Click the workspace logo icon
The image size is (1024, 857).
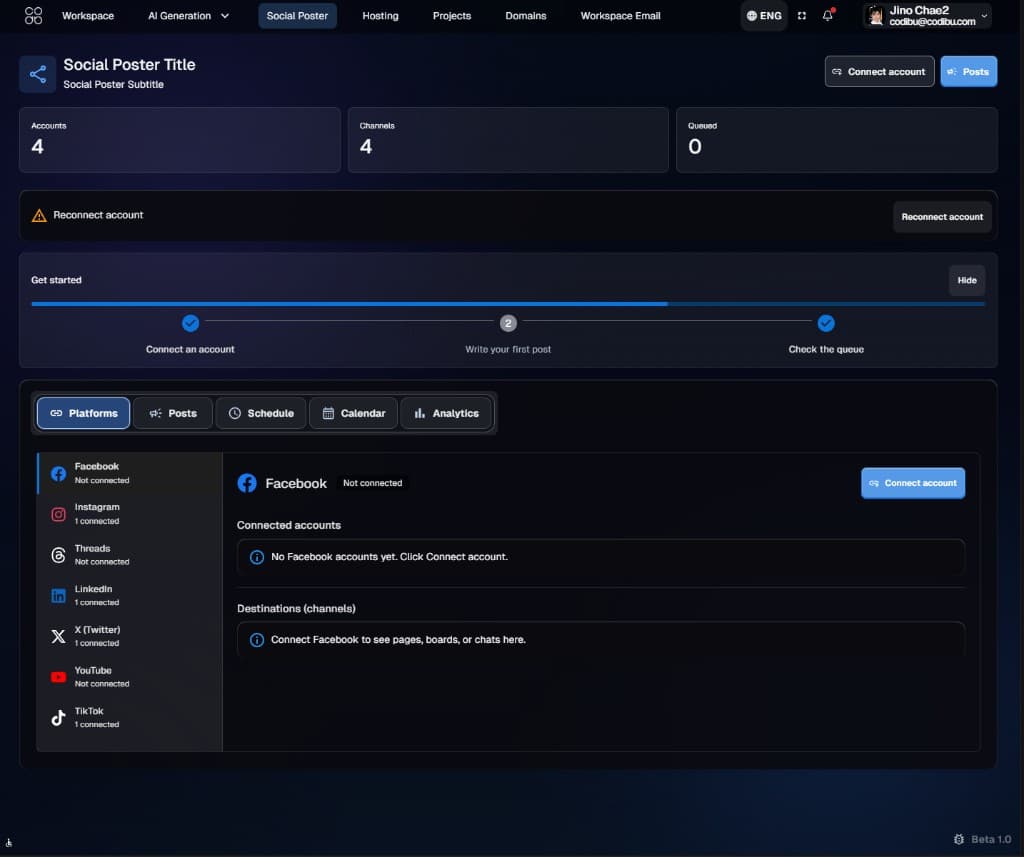point(33,16)
